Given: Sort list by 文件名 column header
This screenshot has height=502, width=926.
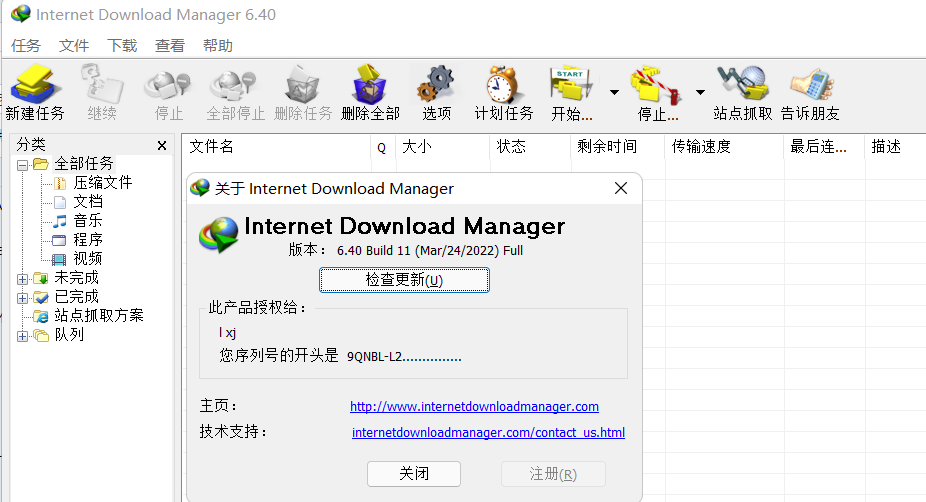Looking at the screenshot, I should pyautogui.click(x=212, y=147).
